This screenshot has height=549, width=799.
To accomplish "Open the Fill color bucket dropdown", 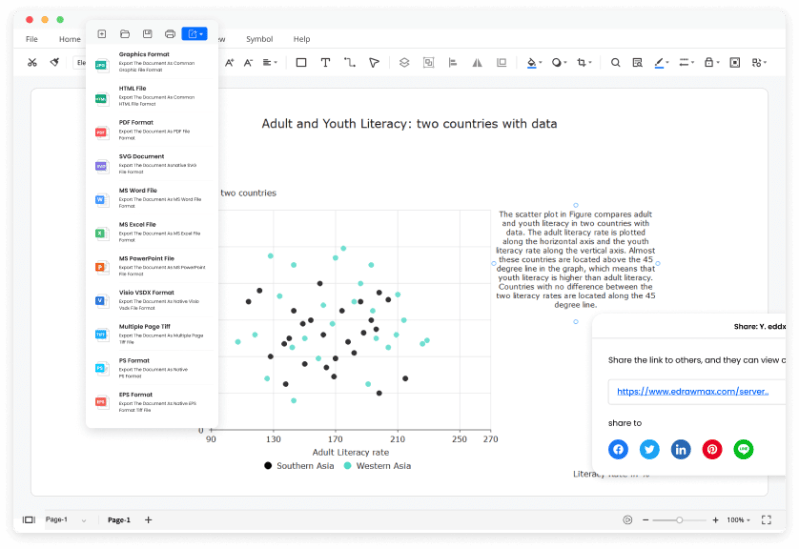I will coord(534,63).
